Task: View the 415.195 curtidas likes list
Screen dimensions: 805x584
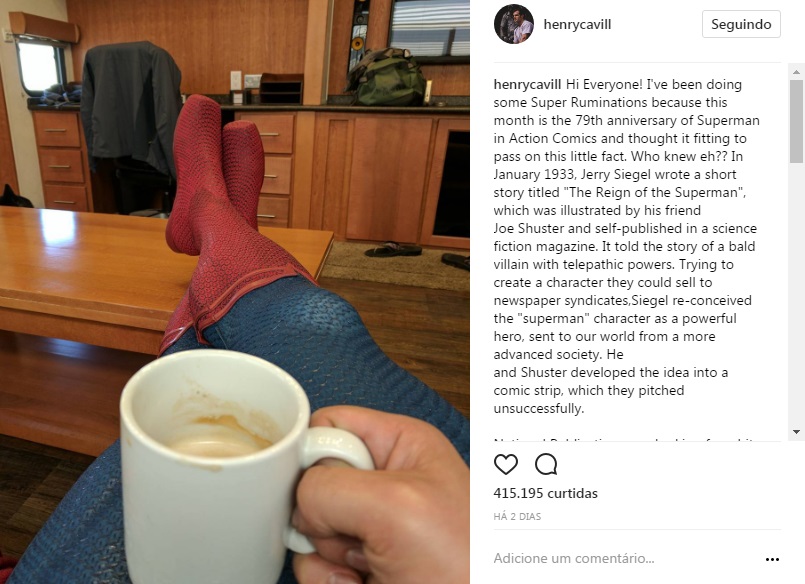Action: (x=545, y=493)
